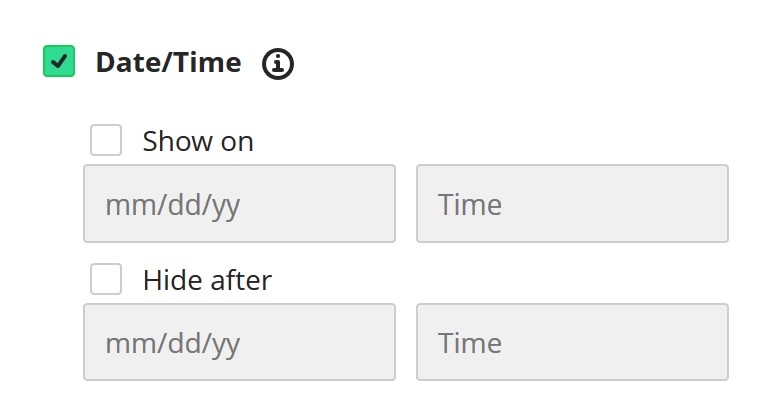Viewport: 758px width, 406px height.
Task: Click the Hide after Time field
Action: (572, 342)
